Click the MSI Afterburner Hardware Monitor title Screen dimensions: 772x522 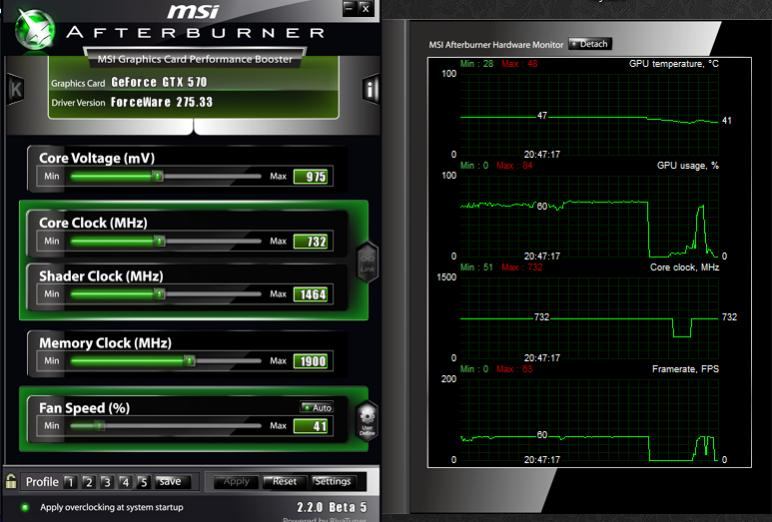coord(496,44)
